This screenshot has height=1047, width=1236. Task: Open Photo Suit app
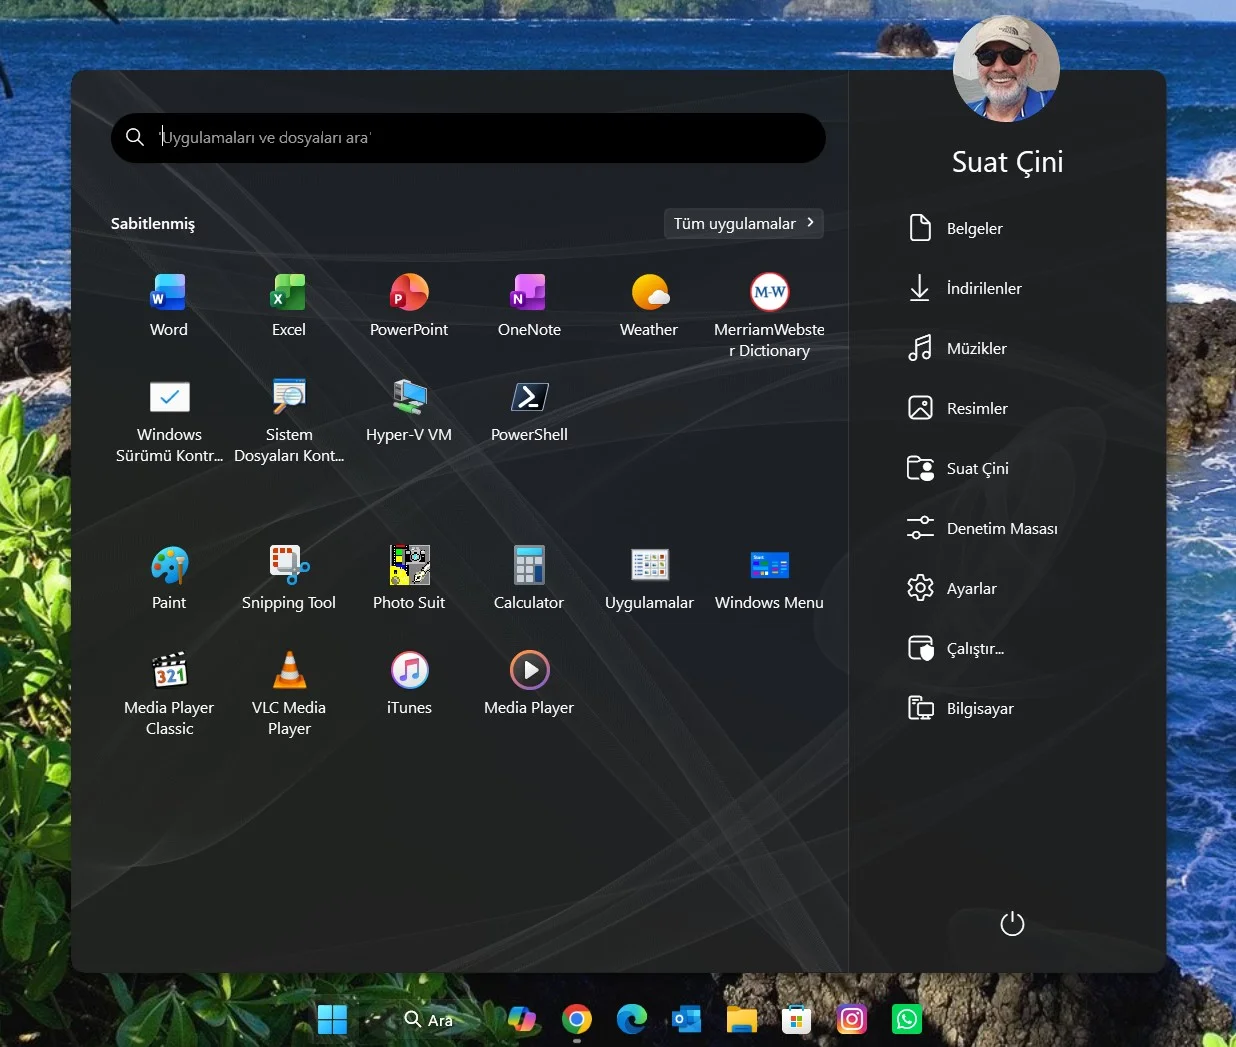409,579
